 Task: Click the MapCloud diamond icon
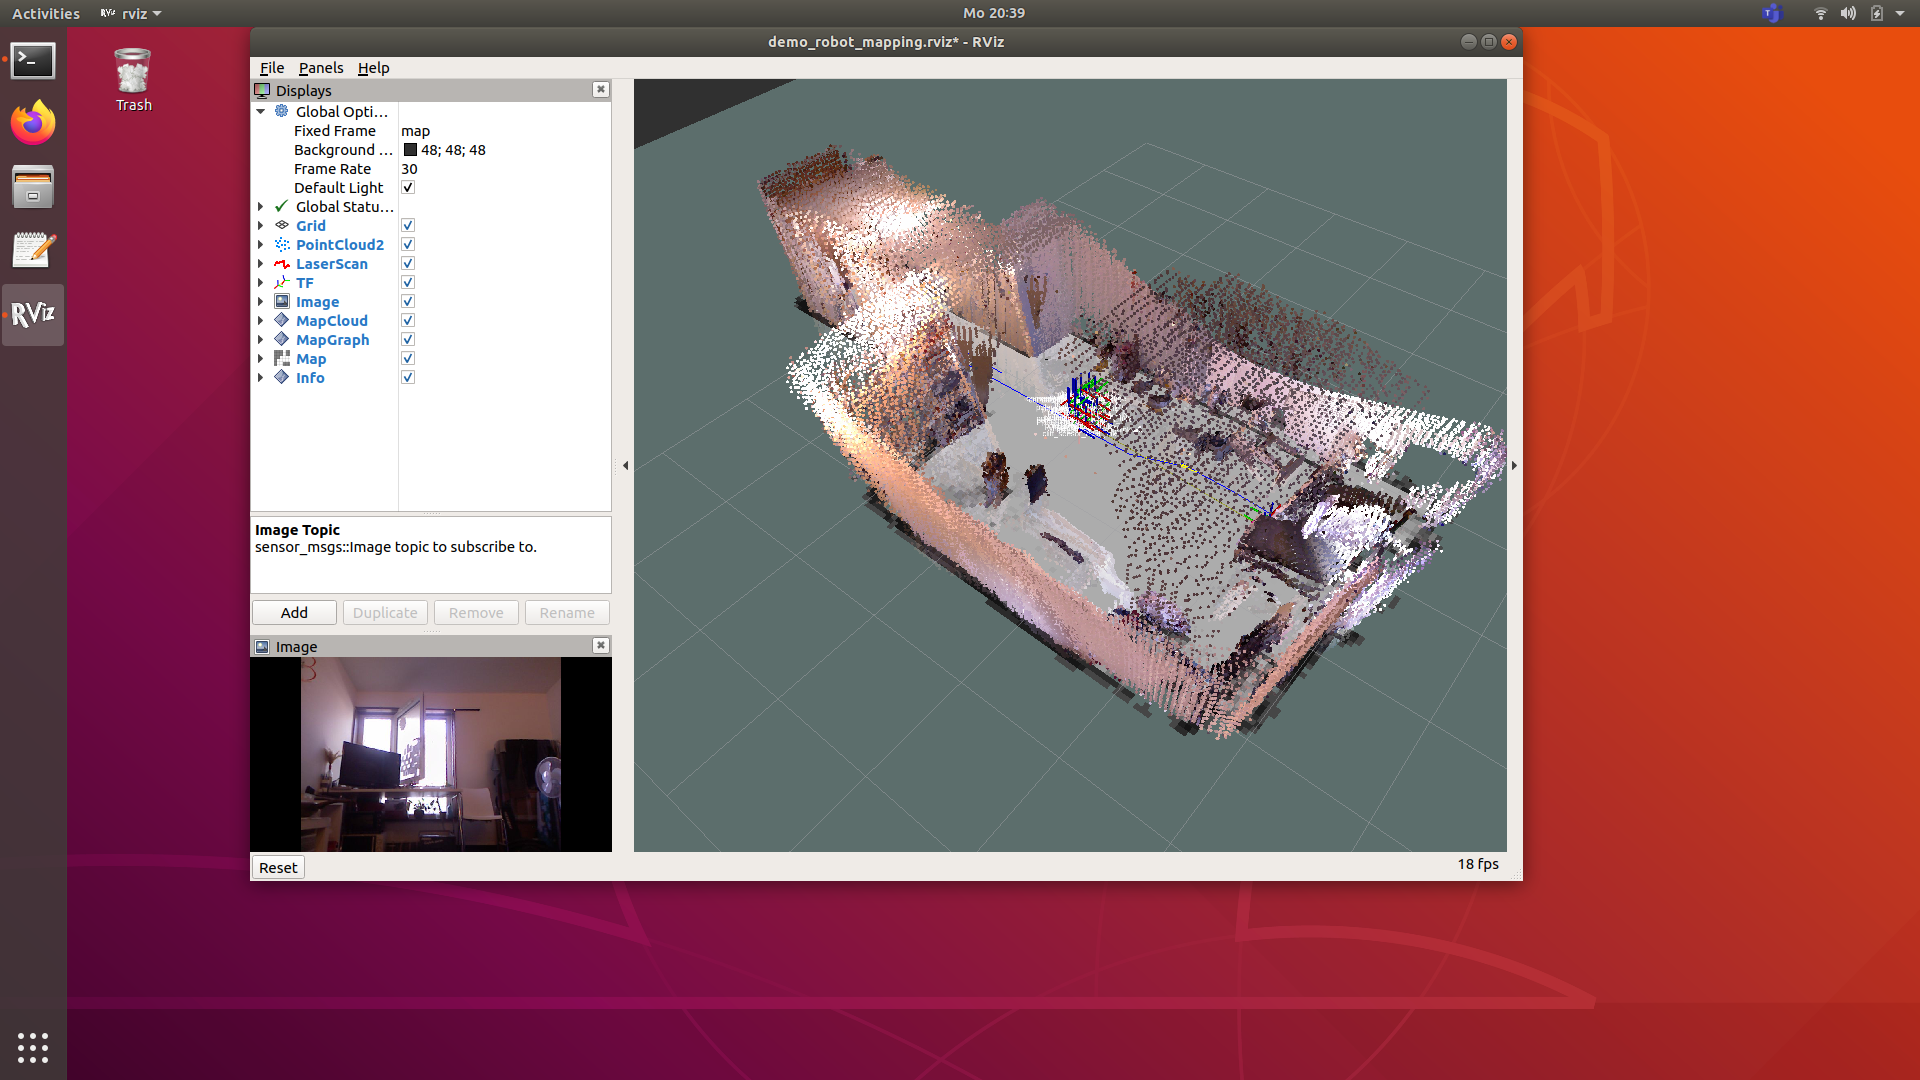click(282, 321)
